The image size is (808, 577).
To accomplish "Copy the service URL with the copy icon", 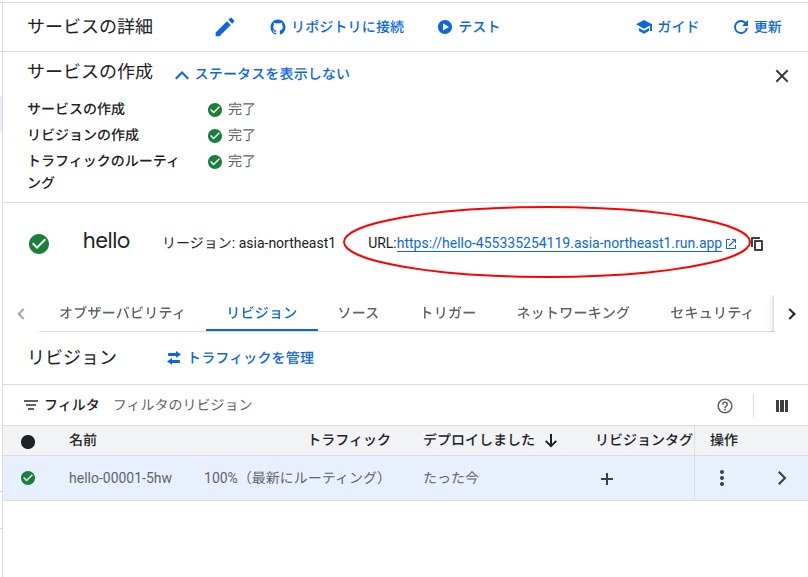I will point(757,244).
